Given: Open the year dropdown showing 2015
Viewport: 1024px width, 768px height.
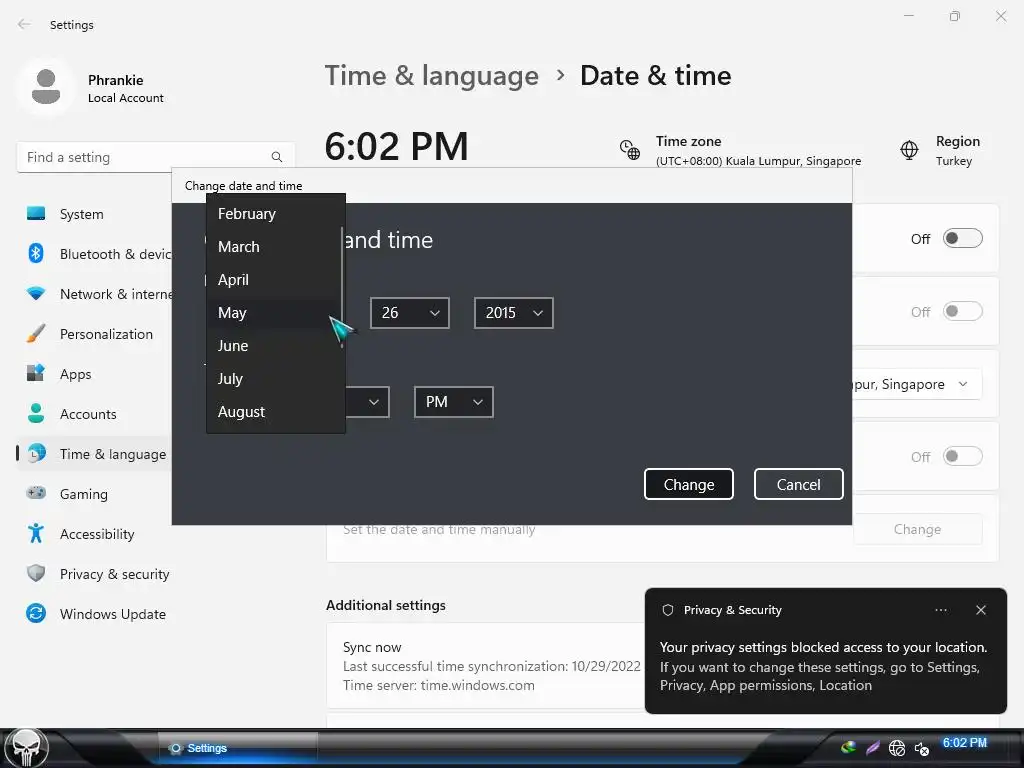Looking at the screenshot, I should 513,313.
